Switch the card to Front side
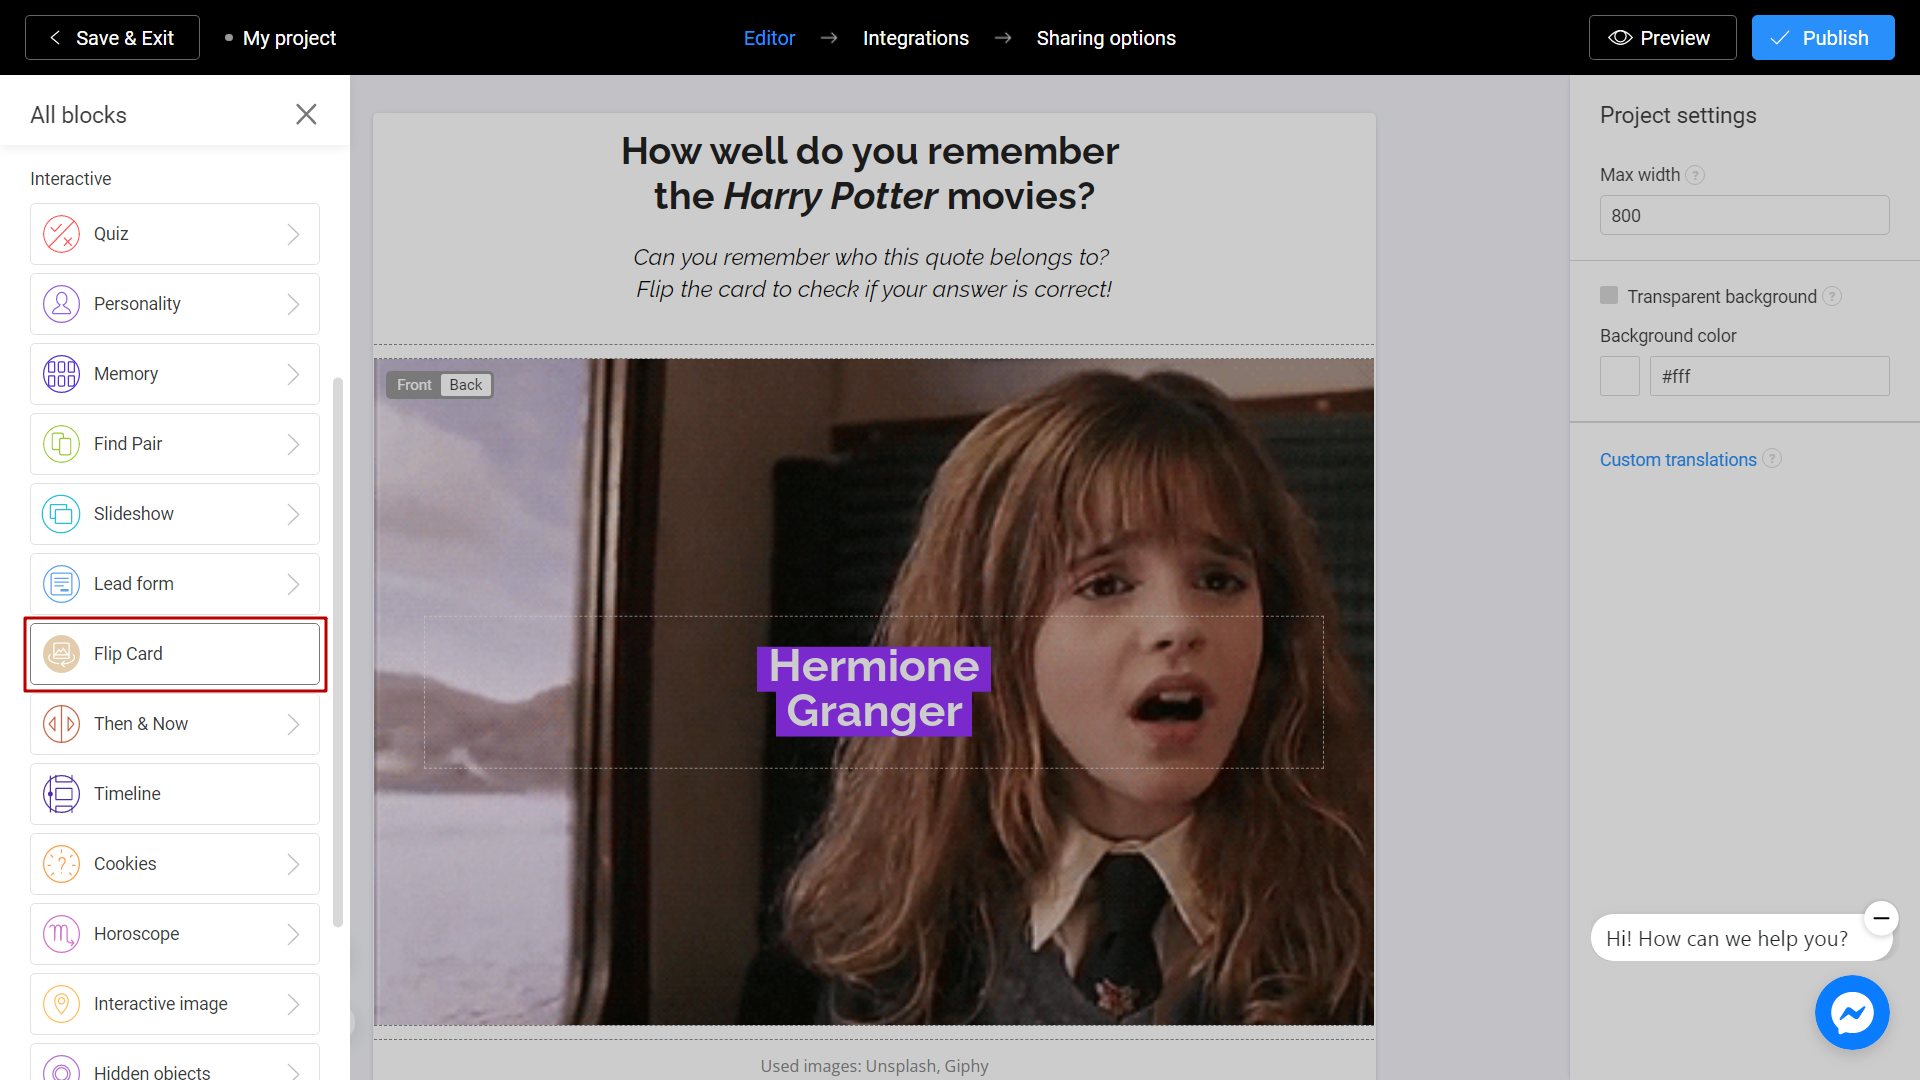This screenshot has height=1080, width=1920. 414,385
